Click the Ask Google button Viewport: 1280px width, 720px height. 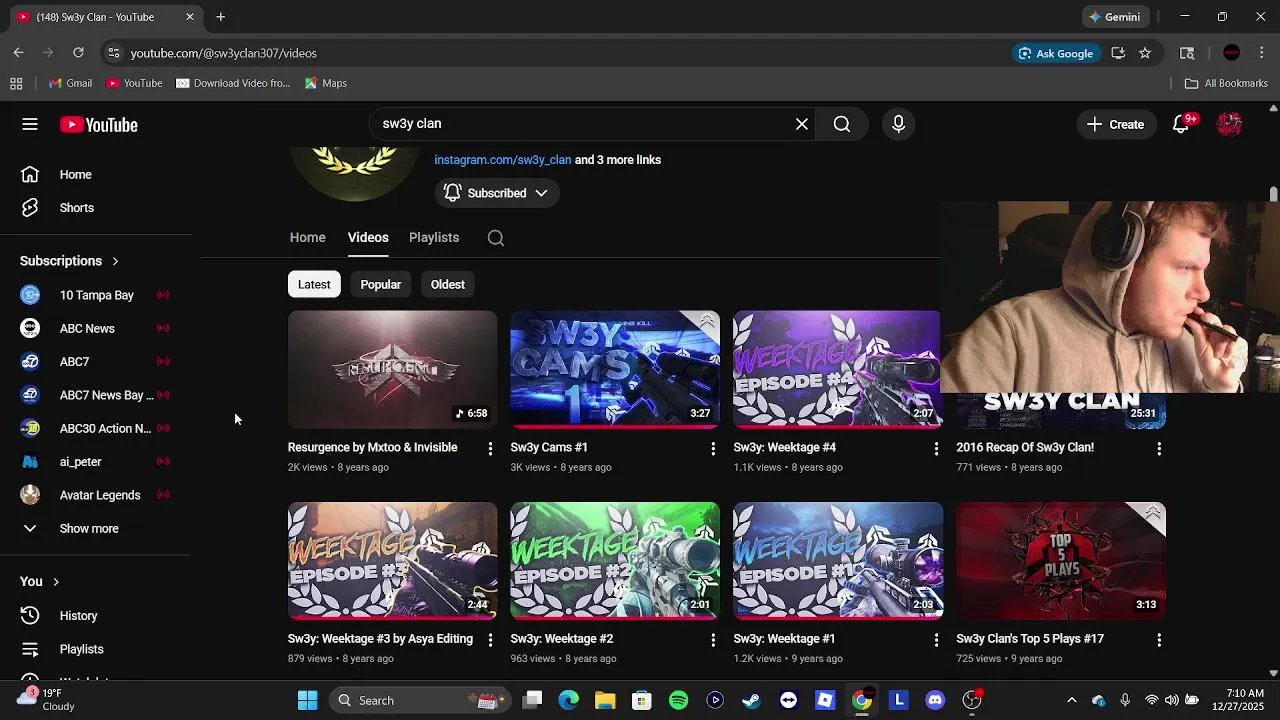[1056, 53]
